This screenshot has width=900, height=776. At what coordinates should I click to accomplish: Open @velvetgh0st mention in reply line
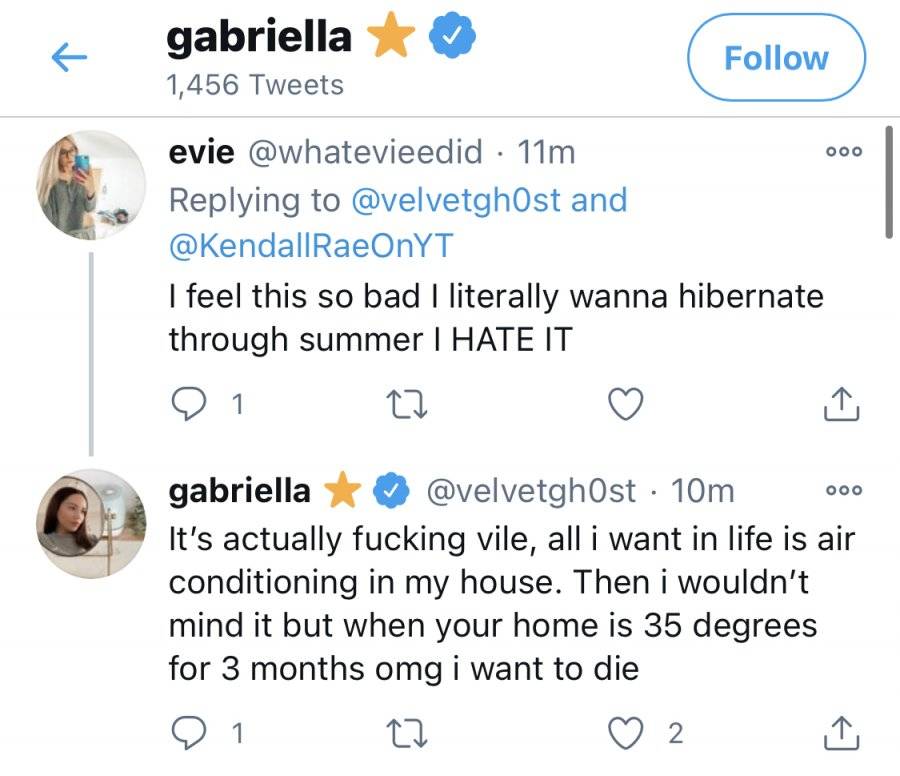[455, 200]
